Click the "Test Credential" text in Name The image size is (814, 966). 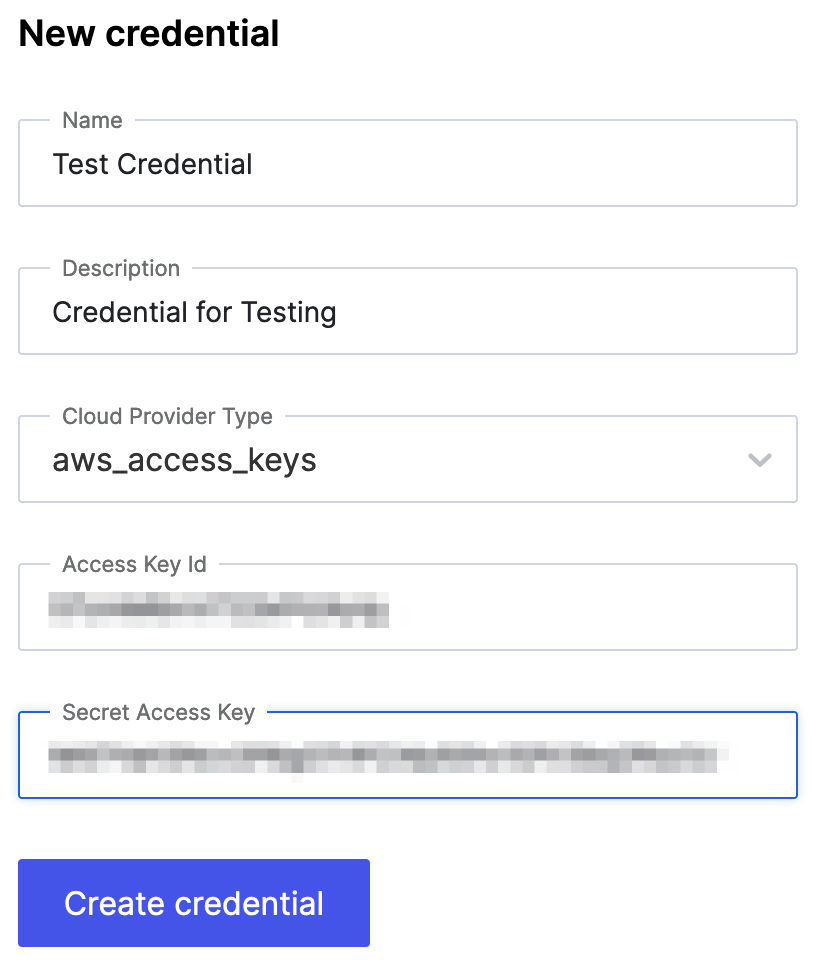pyautogui.click(x=152, y=164)
